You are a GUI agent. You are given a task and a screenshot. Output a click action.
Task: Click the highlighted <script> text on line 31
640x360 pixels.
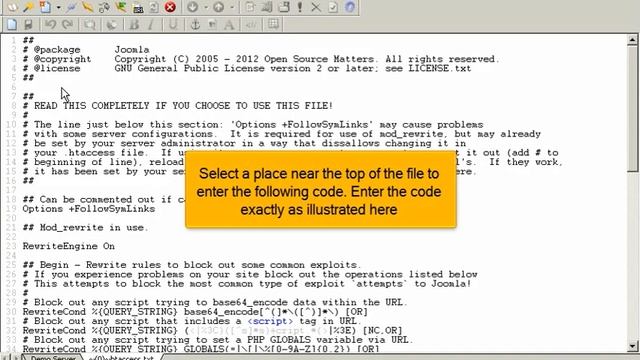270,321
